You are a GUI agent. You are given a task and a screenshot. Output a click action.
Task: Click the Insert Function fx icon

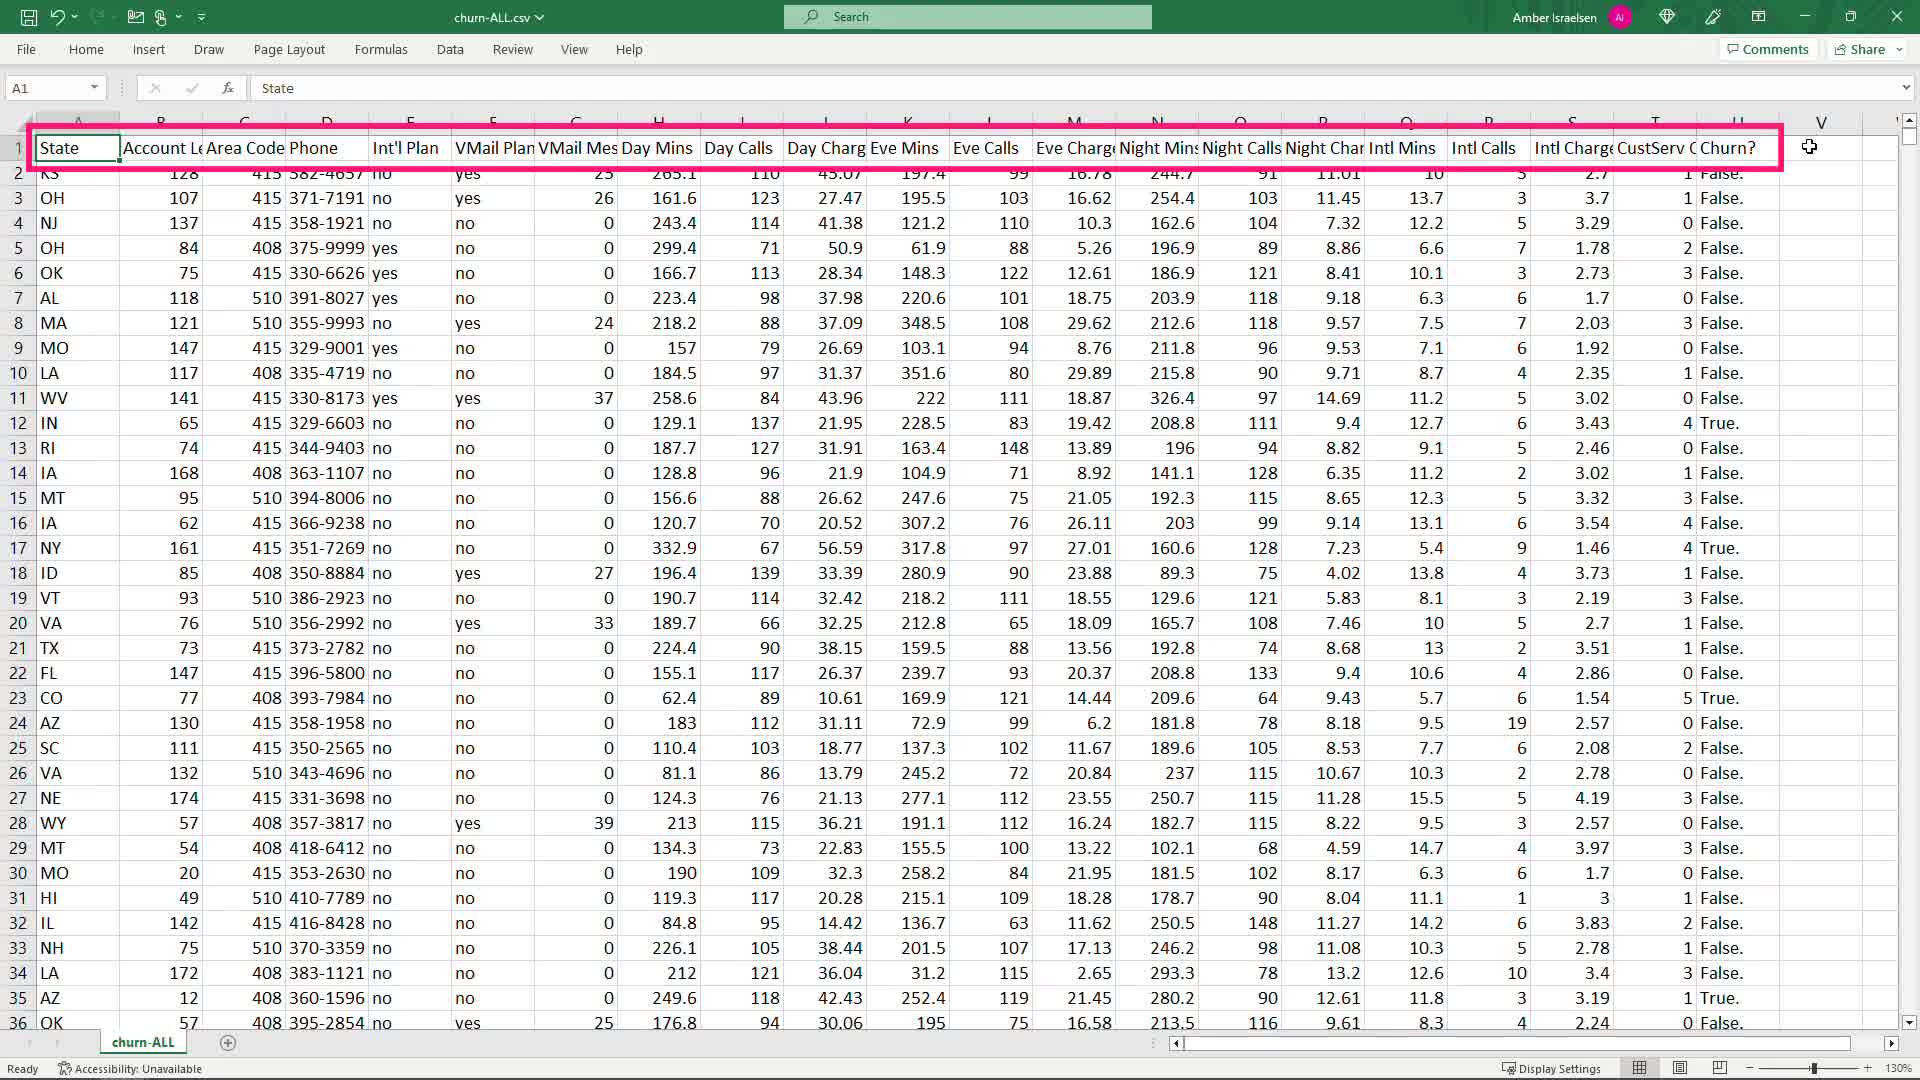pyautogui.click(x=228, y=88)
